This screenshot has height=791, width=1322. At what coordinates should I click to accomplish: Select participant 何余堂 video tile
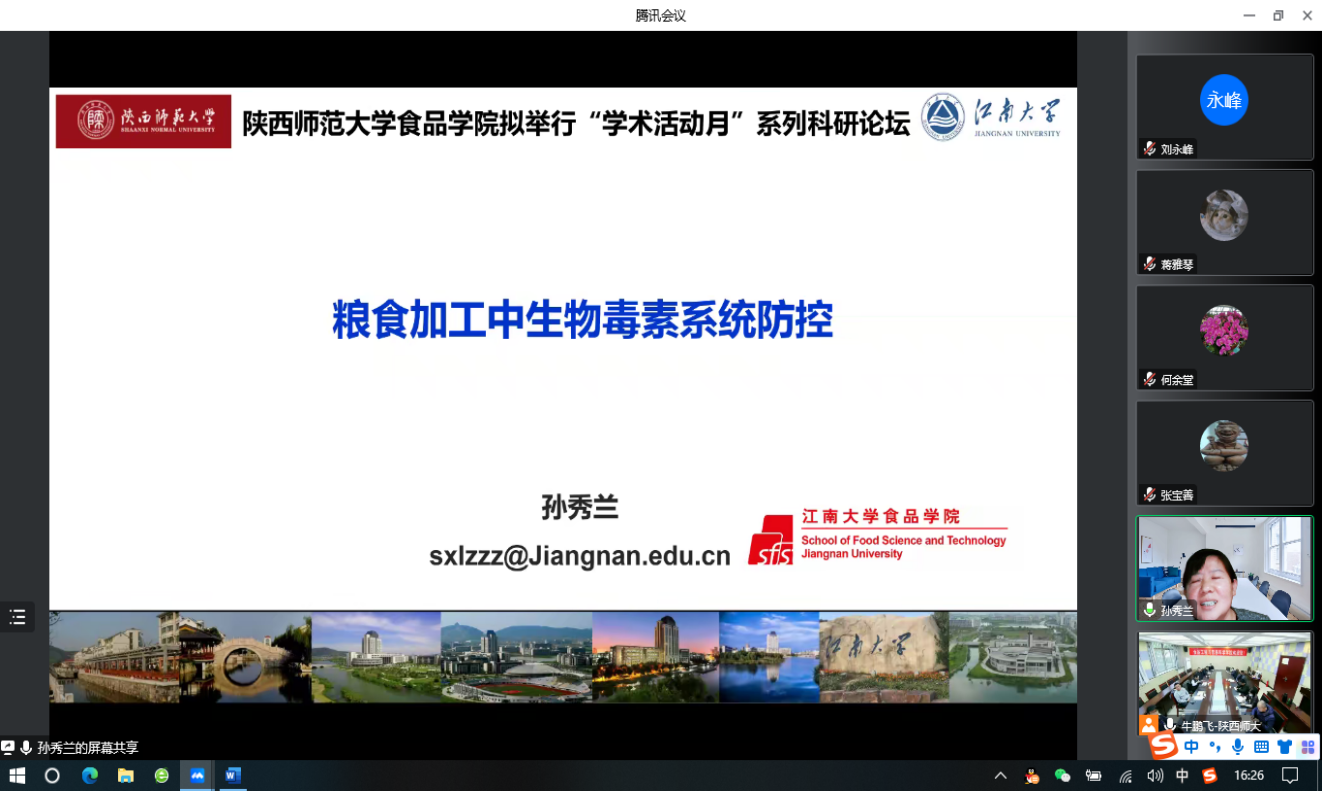[1224, 338]
